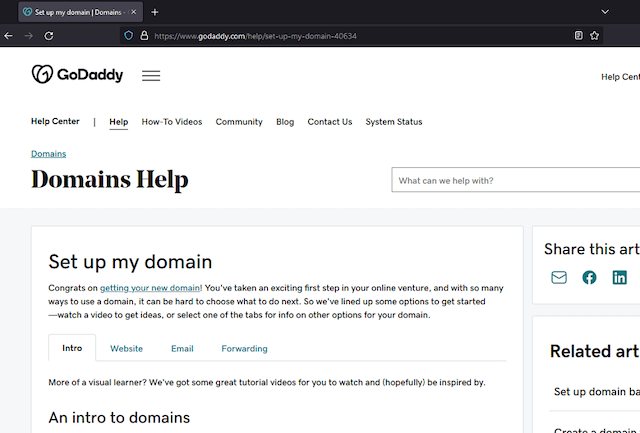640x433 pixels.
Task: Expand the list all tabs chevron
Action: (x=605, y=12)
